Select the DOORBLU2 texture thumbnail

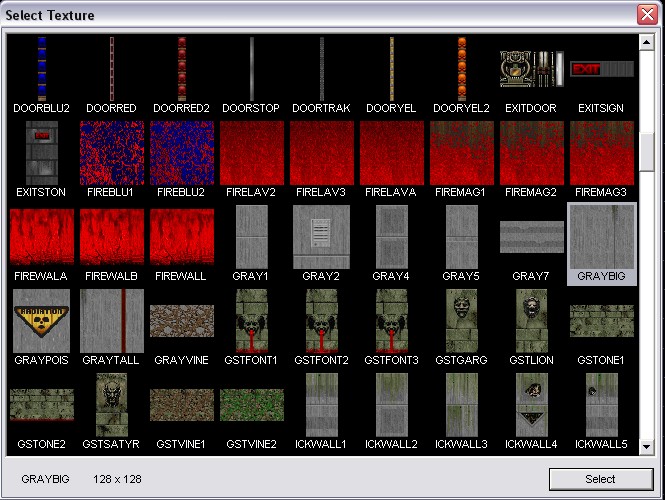42,69
